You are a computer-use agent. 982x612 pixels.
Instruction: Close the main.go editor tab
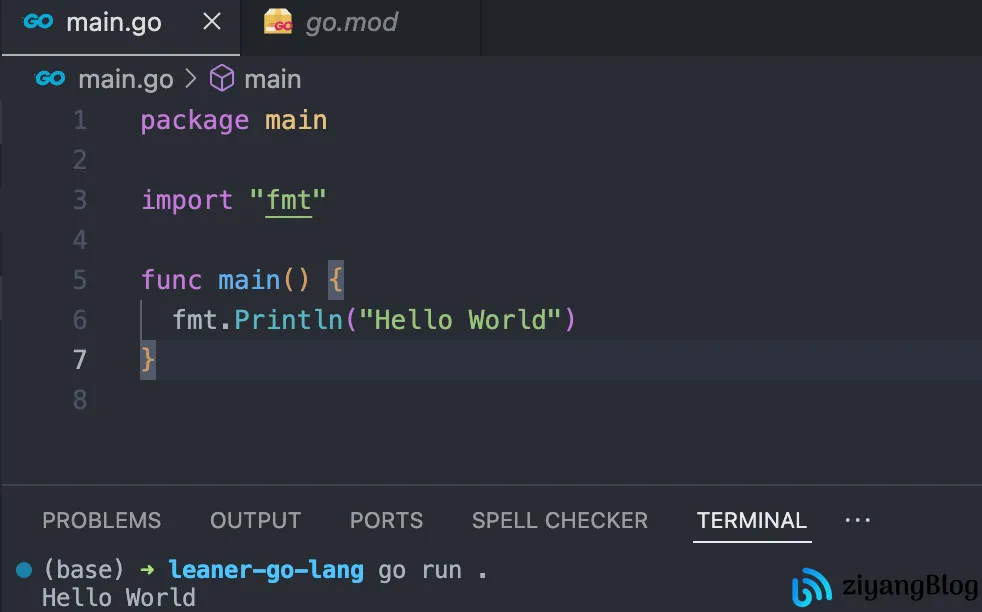point(212,22)
